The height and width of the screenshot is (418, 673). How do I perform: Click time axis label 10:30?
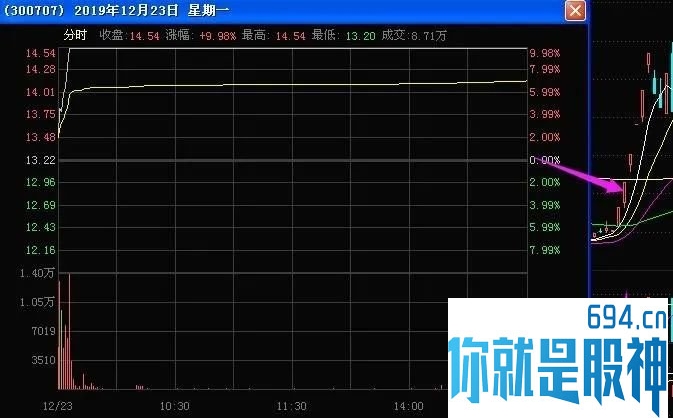[175, 406]
